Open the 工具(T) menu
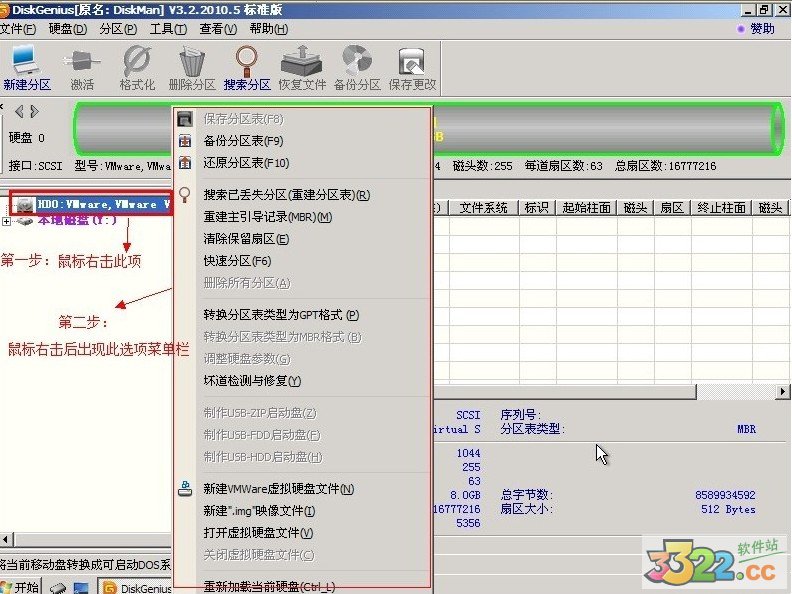792x594 pixels. [168, 29]
